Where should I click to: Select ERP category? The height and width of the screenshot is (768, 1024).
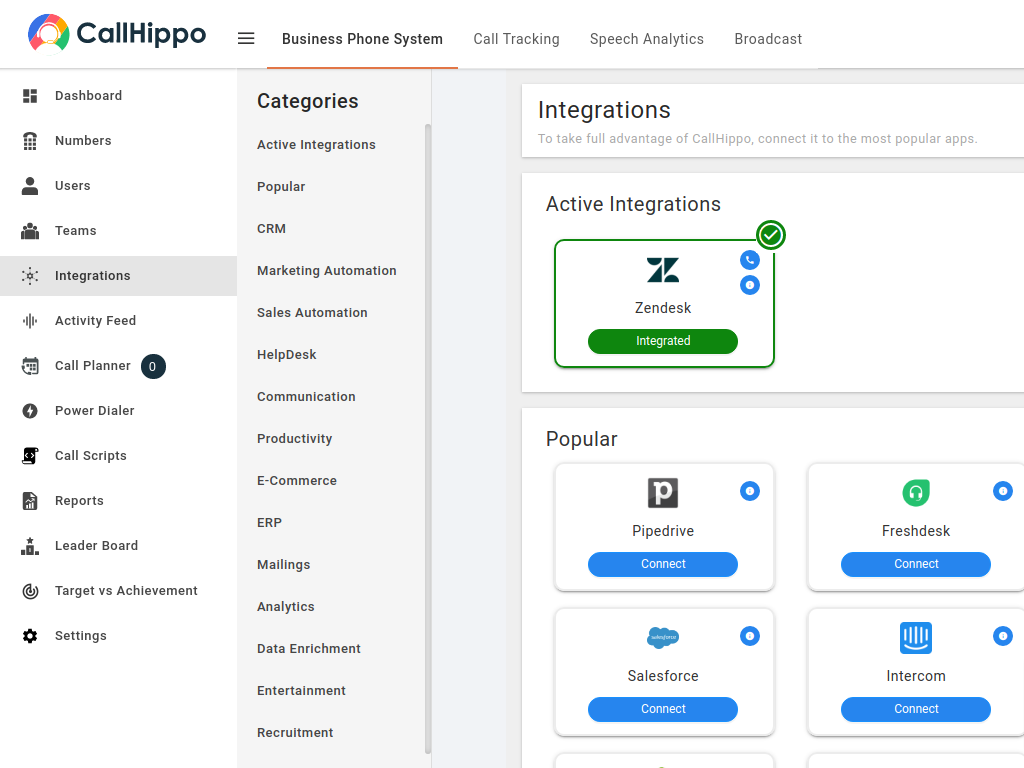click(269, 523)
